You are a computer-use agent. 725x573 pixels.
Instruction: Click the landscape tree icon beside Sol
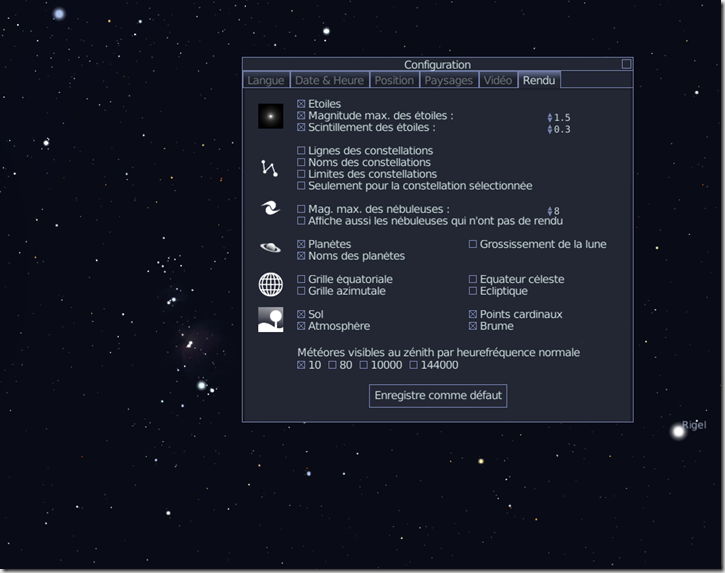pos(270,320)
